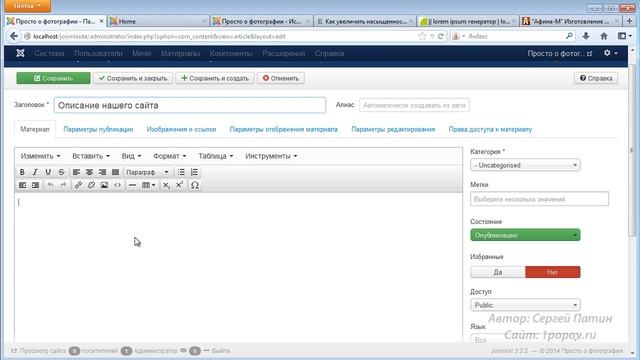Open the Вид editor menu
Viewport: 640px width, 360px height.
(131, 156)
